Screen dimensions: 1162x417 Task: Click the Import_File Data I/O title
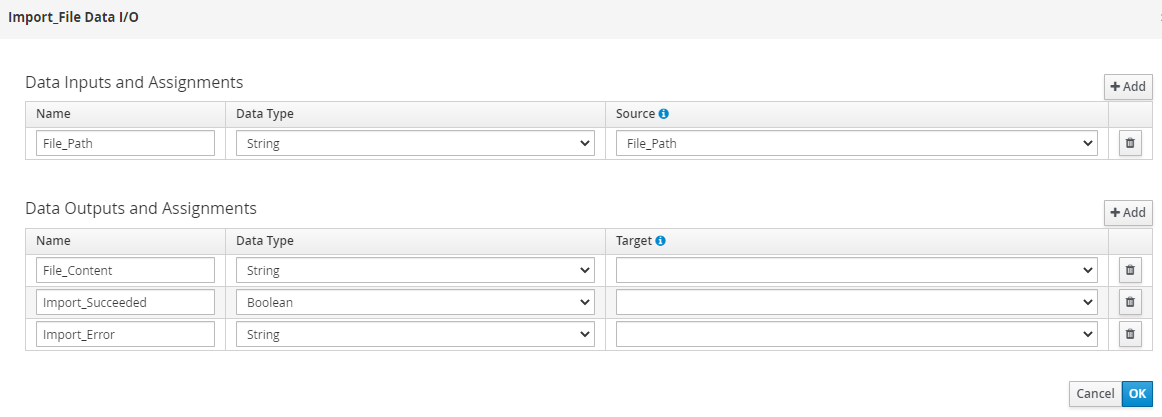click(x=73, y=17)
